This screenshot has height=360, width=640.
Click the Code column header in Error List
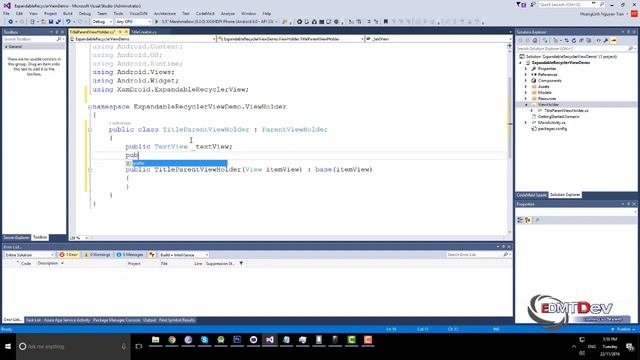click(x=26, y=264)
